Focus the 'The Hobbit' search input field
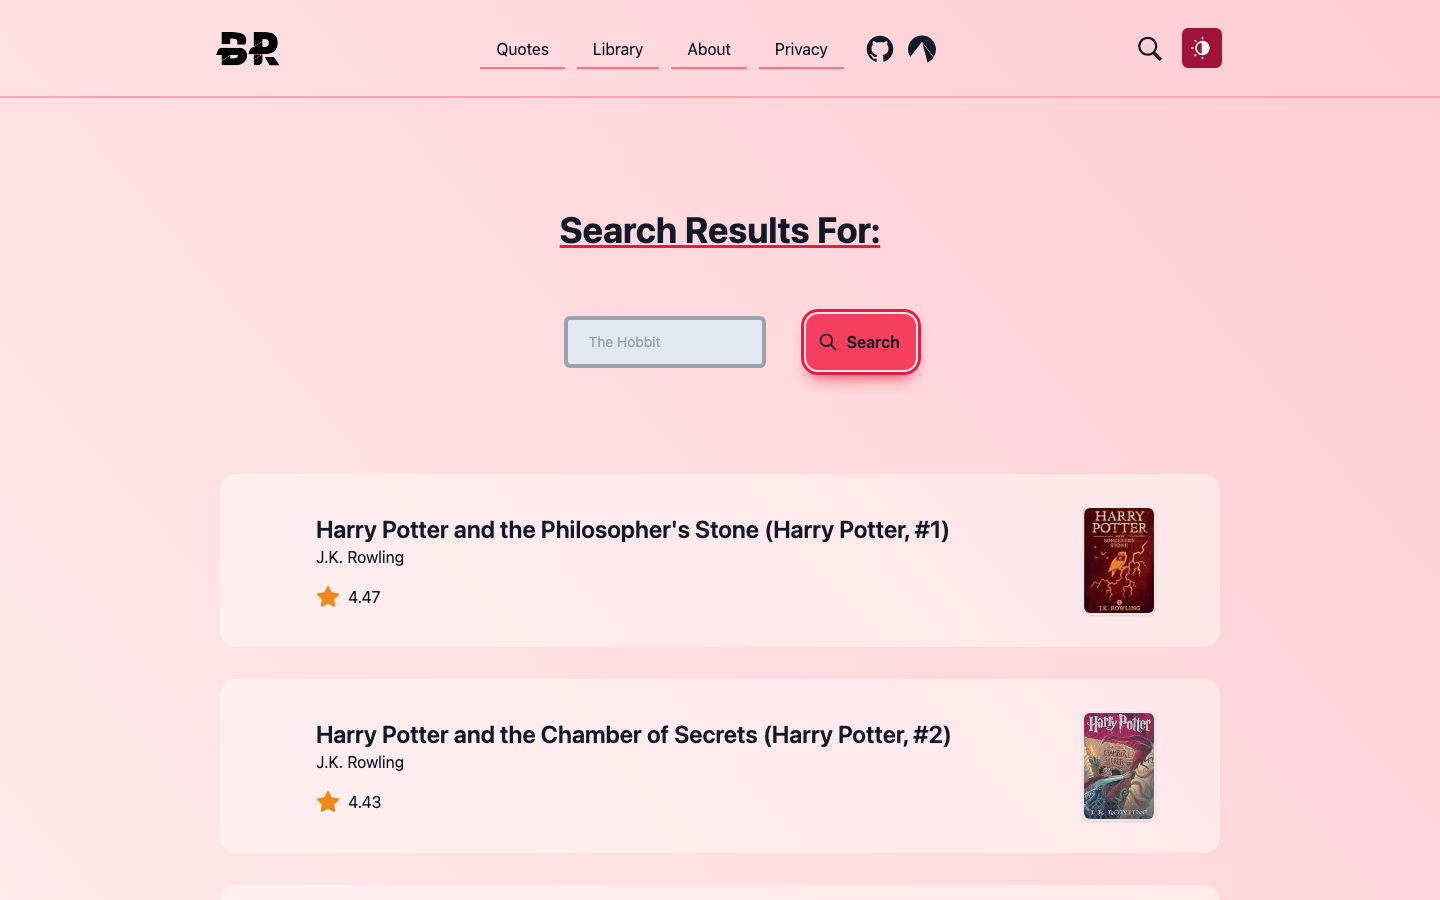The height and width of the screenshot is (900, 1440). 665,342
